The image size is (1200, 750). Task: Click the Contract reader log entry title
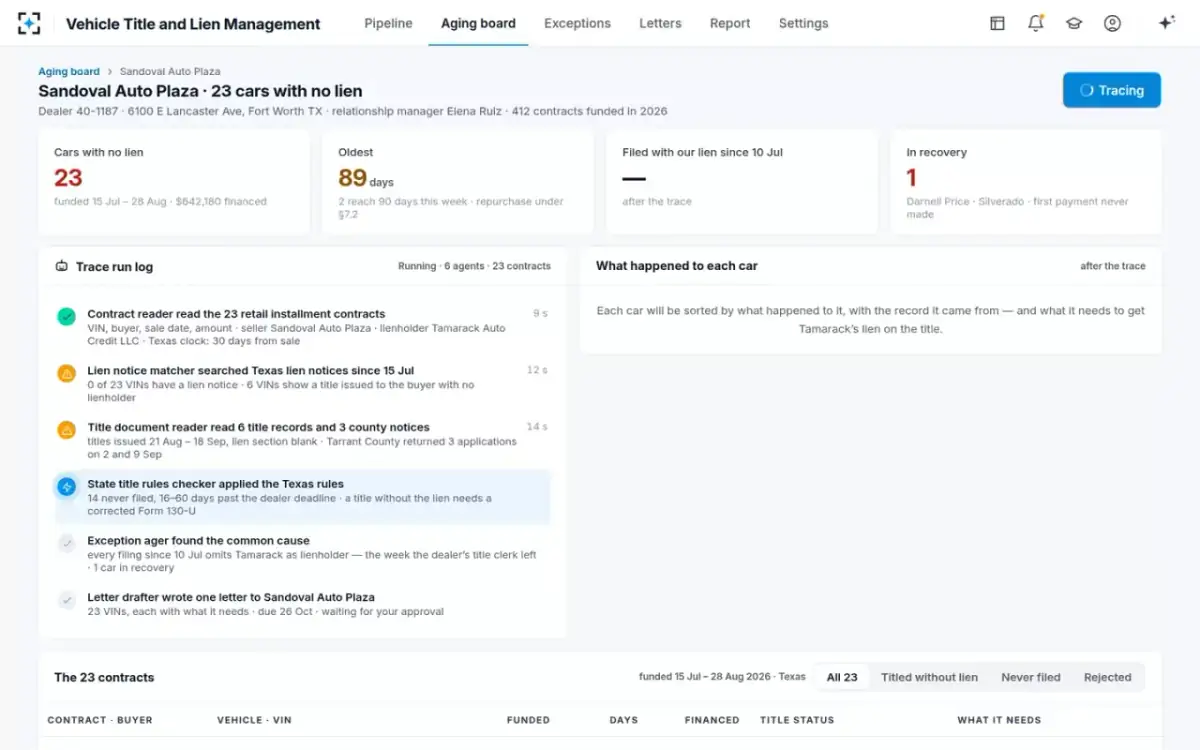[236, 314]
